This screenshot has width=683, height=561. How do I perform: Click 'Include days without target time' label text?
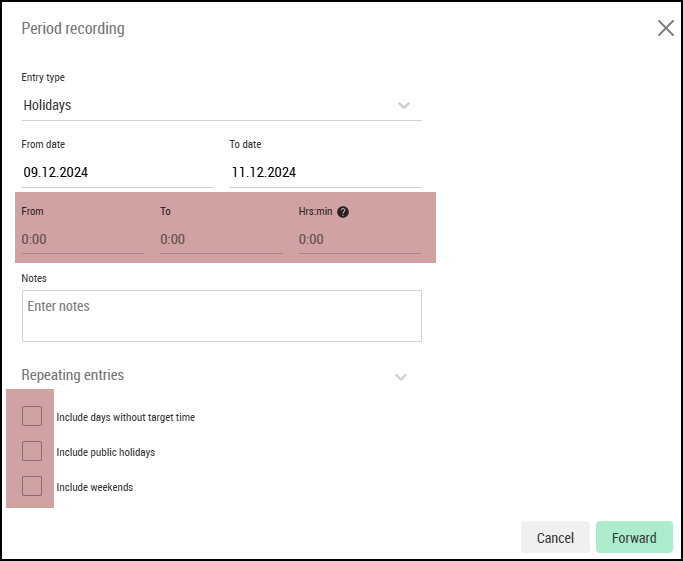(x=126, y=417)
